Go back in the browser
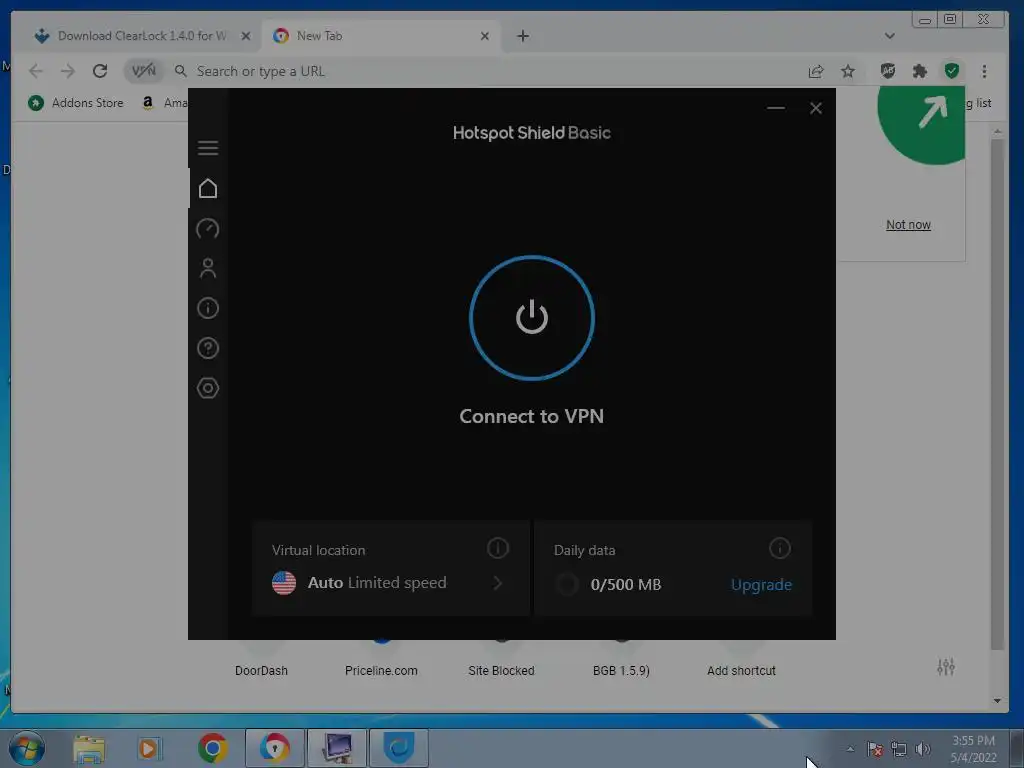 click(36, 71)
